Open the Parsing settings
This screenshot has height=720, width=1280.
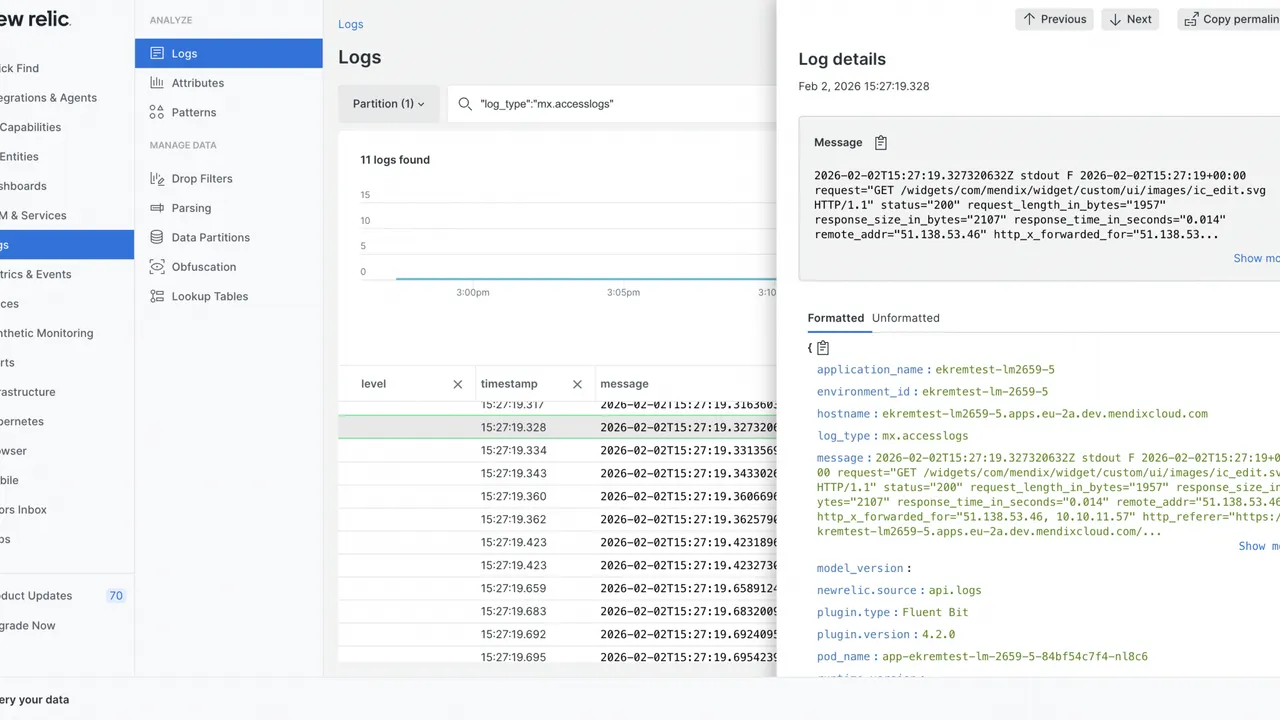pyautogui.click(x=191, y=208)
